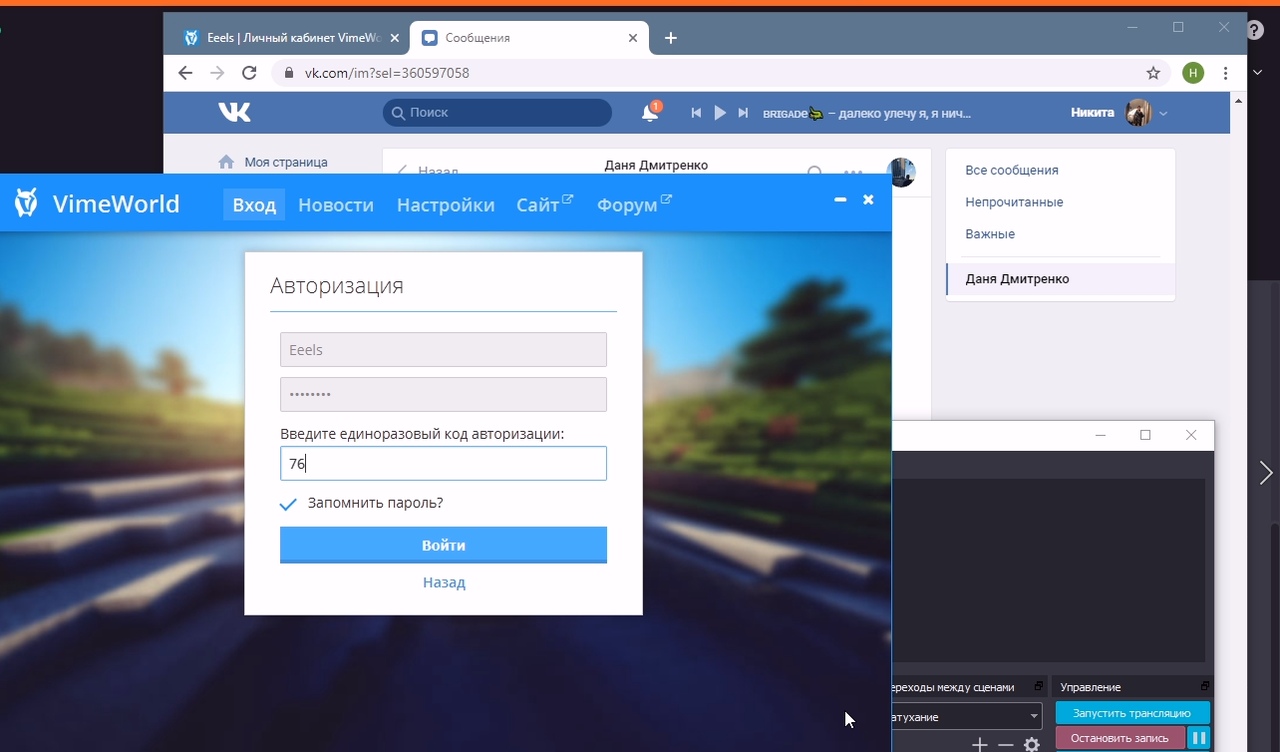Add a scene transition in OBS

[x=980, y=744]
